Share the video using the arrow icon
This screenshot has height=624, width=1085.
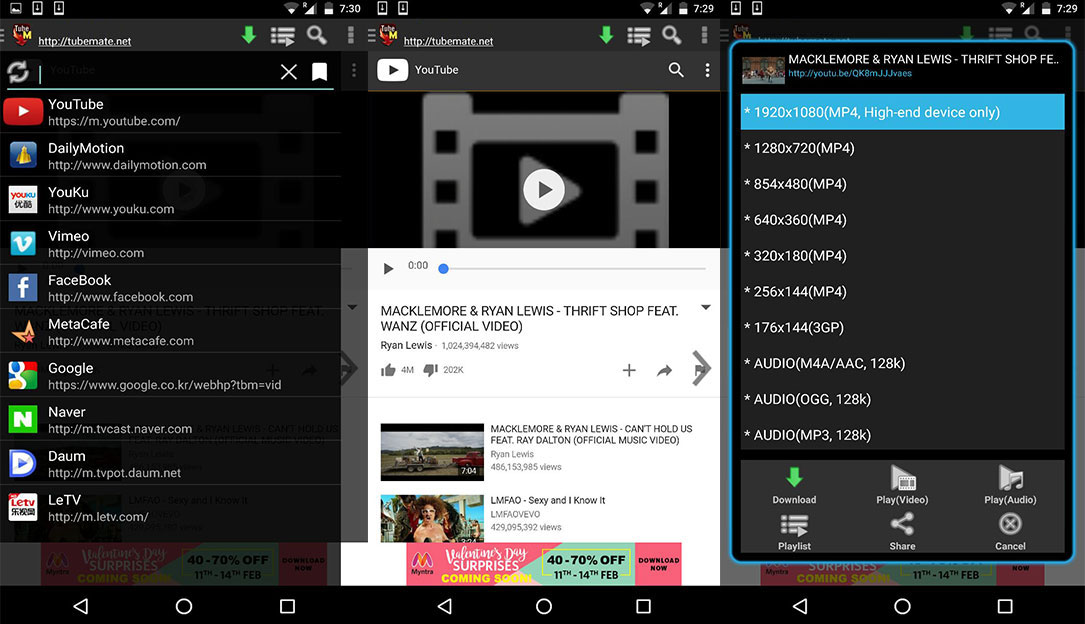(x=665, y=371)
